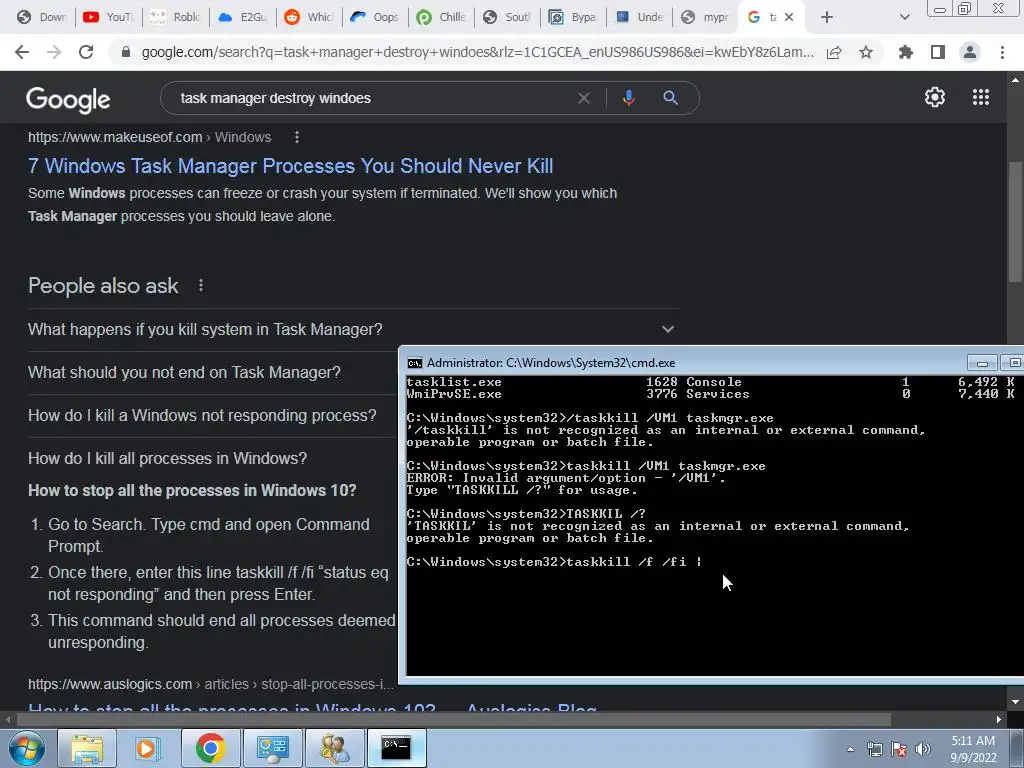Expand 'What should you not end' question

[213, 372]
